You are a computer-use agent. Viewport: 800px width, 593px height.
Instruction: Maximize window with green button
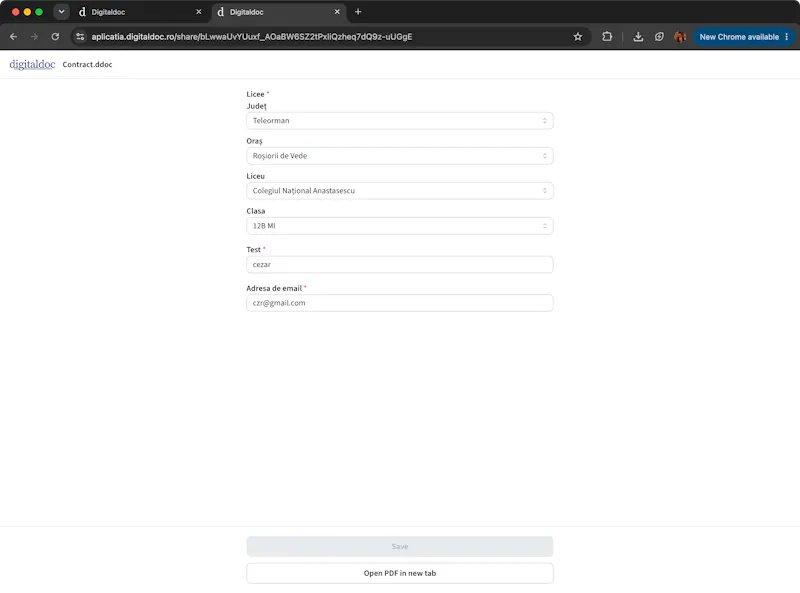[39, 12]
